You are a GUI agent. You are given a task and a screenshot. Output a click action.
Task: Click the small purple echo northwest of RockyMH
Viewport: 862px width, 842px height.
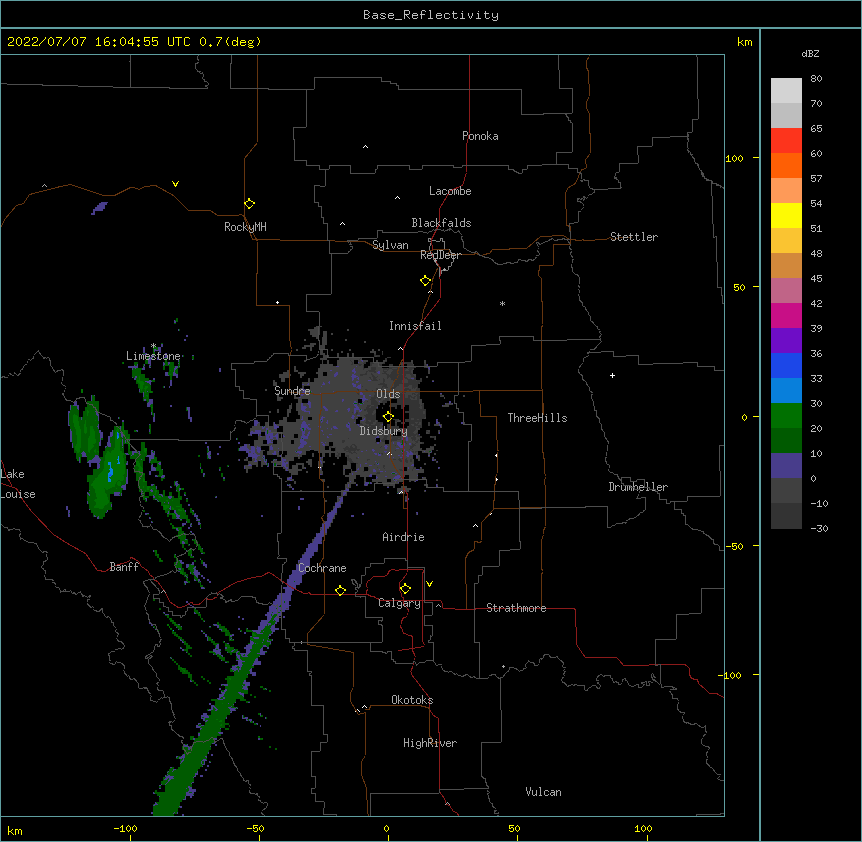pos(100,208)
